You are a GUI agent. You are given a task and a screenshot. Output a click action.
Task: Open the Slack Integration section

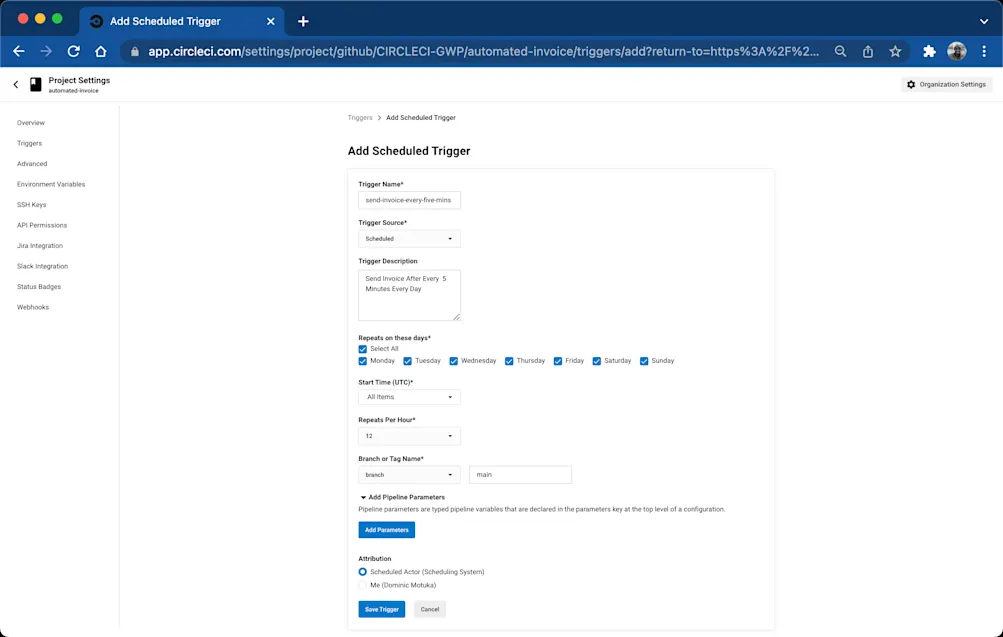coord(42,266)
